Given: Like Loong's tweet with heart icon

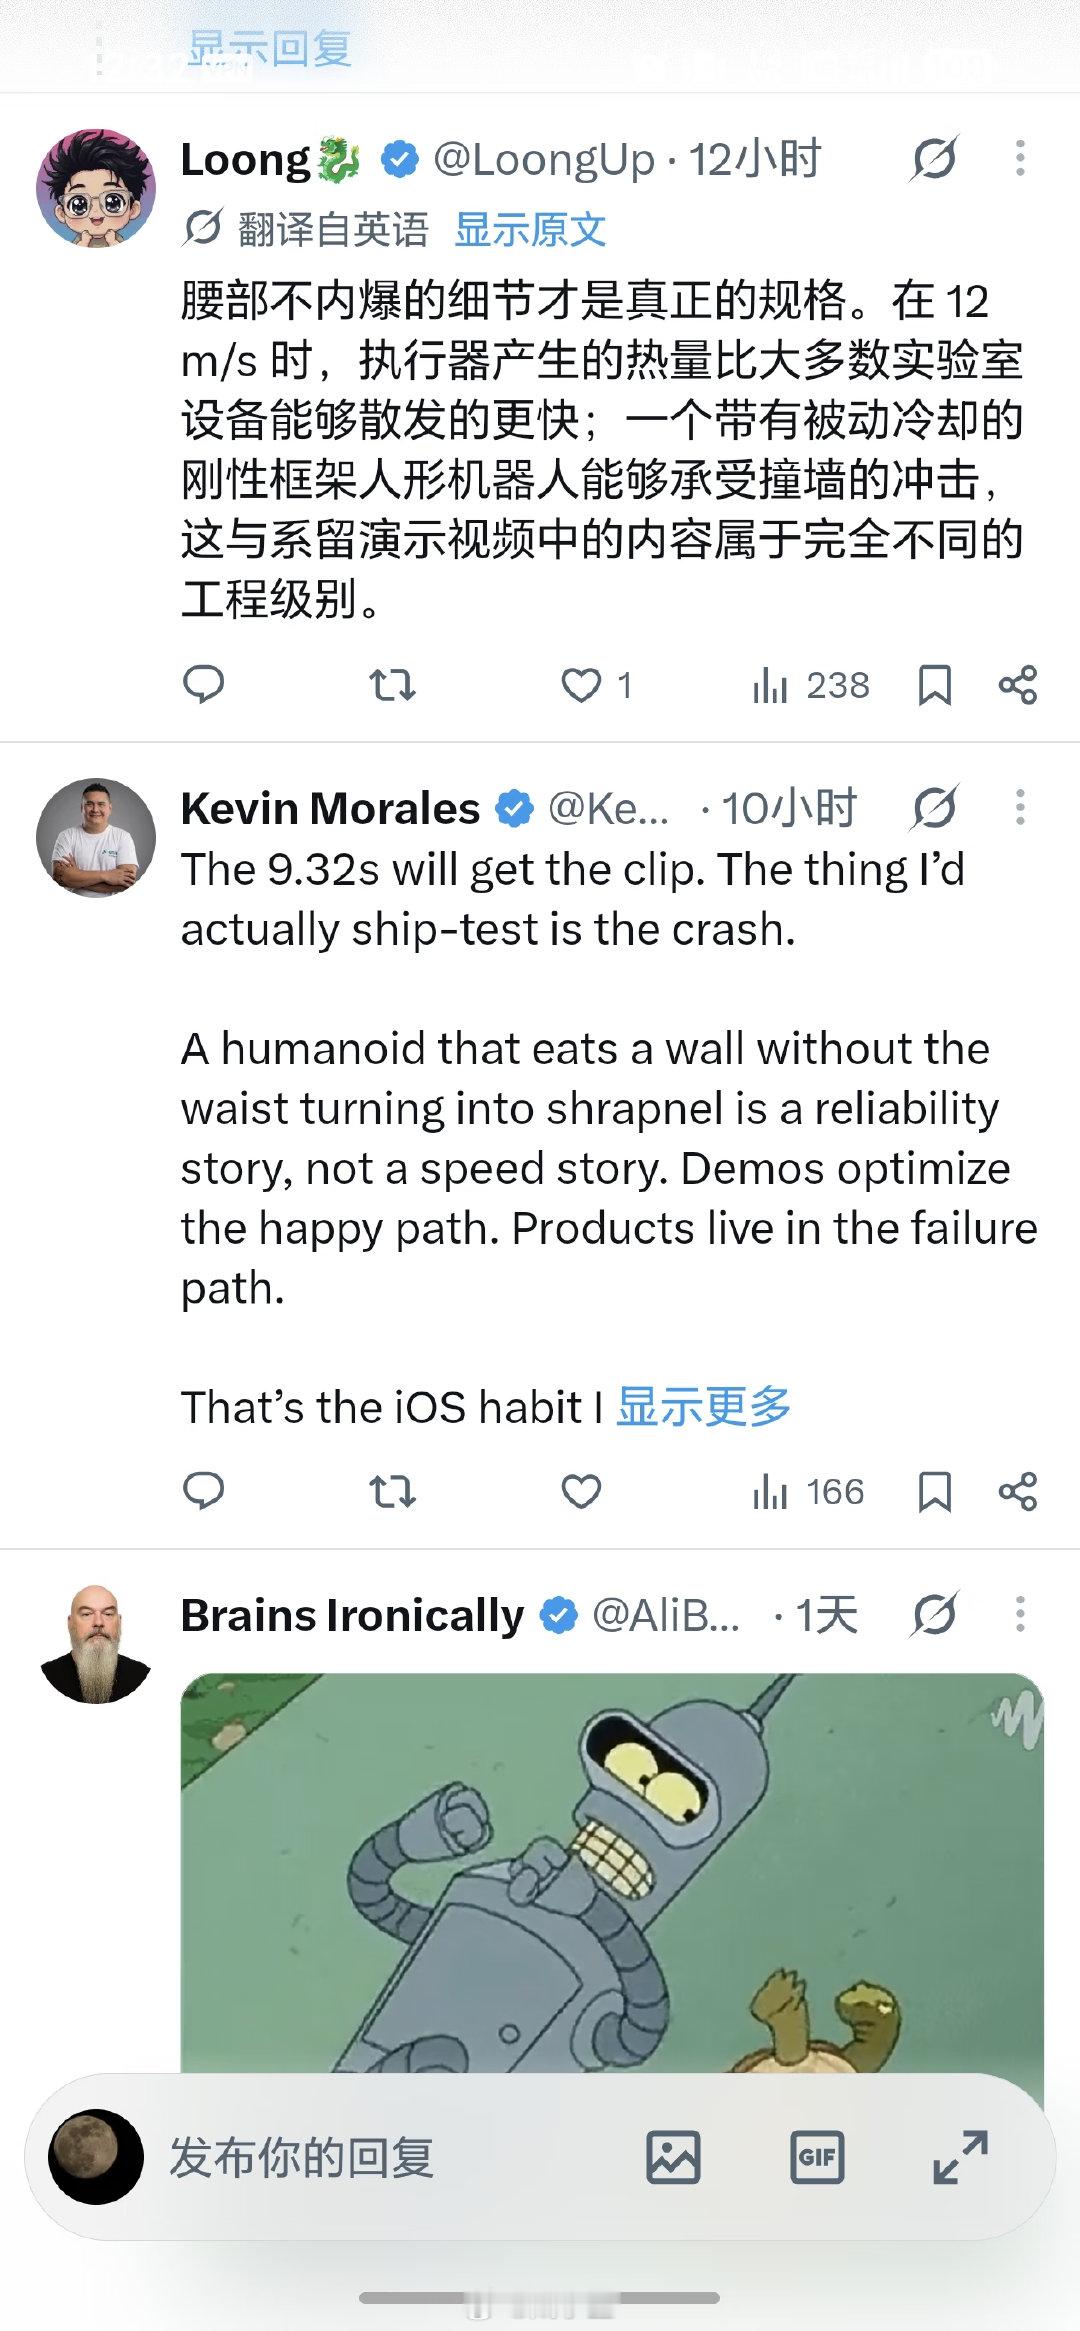Looking at the screenshot, I should point(581,685).
